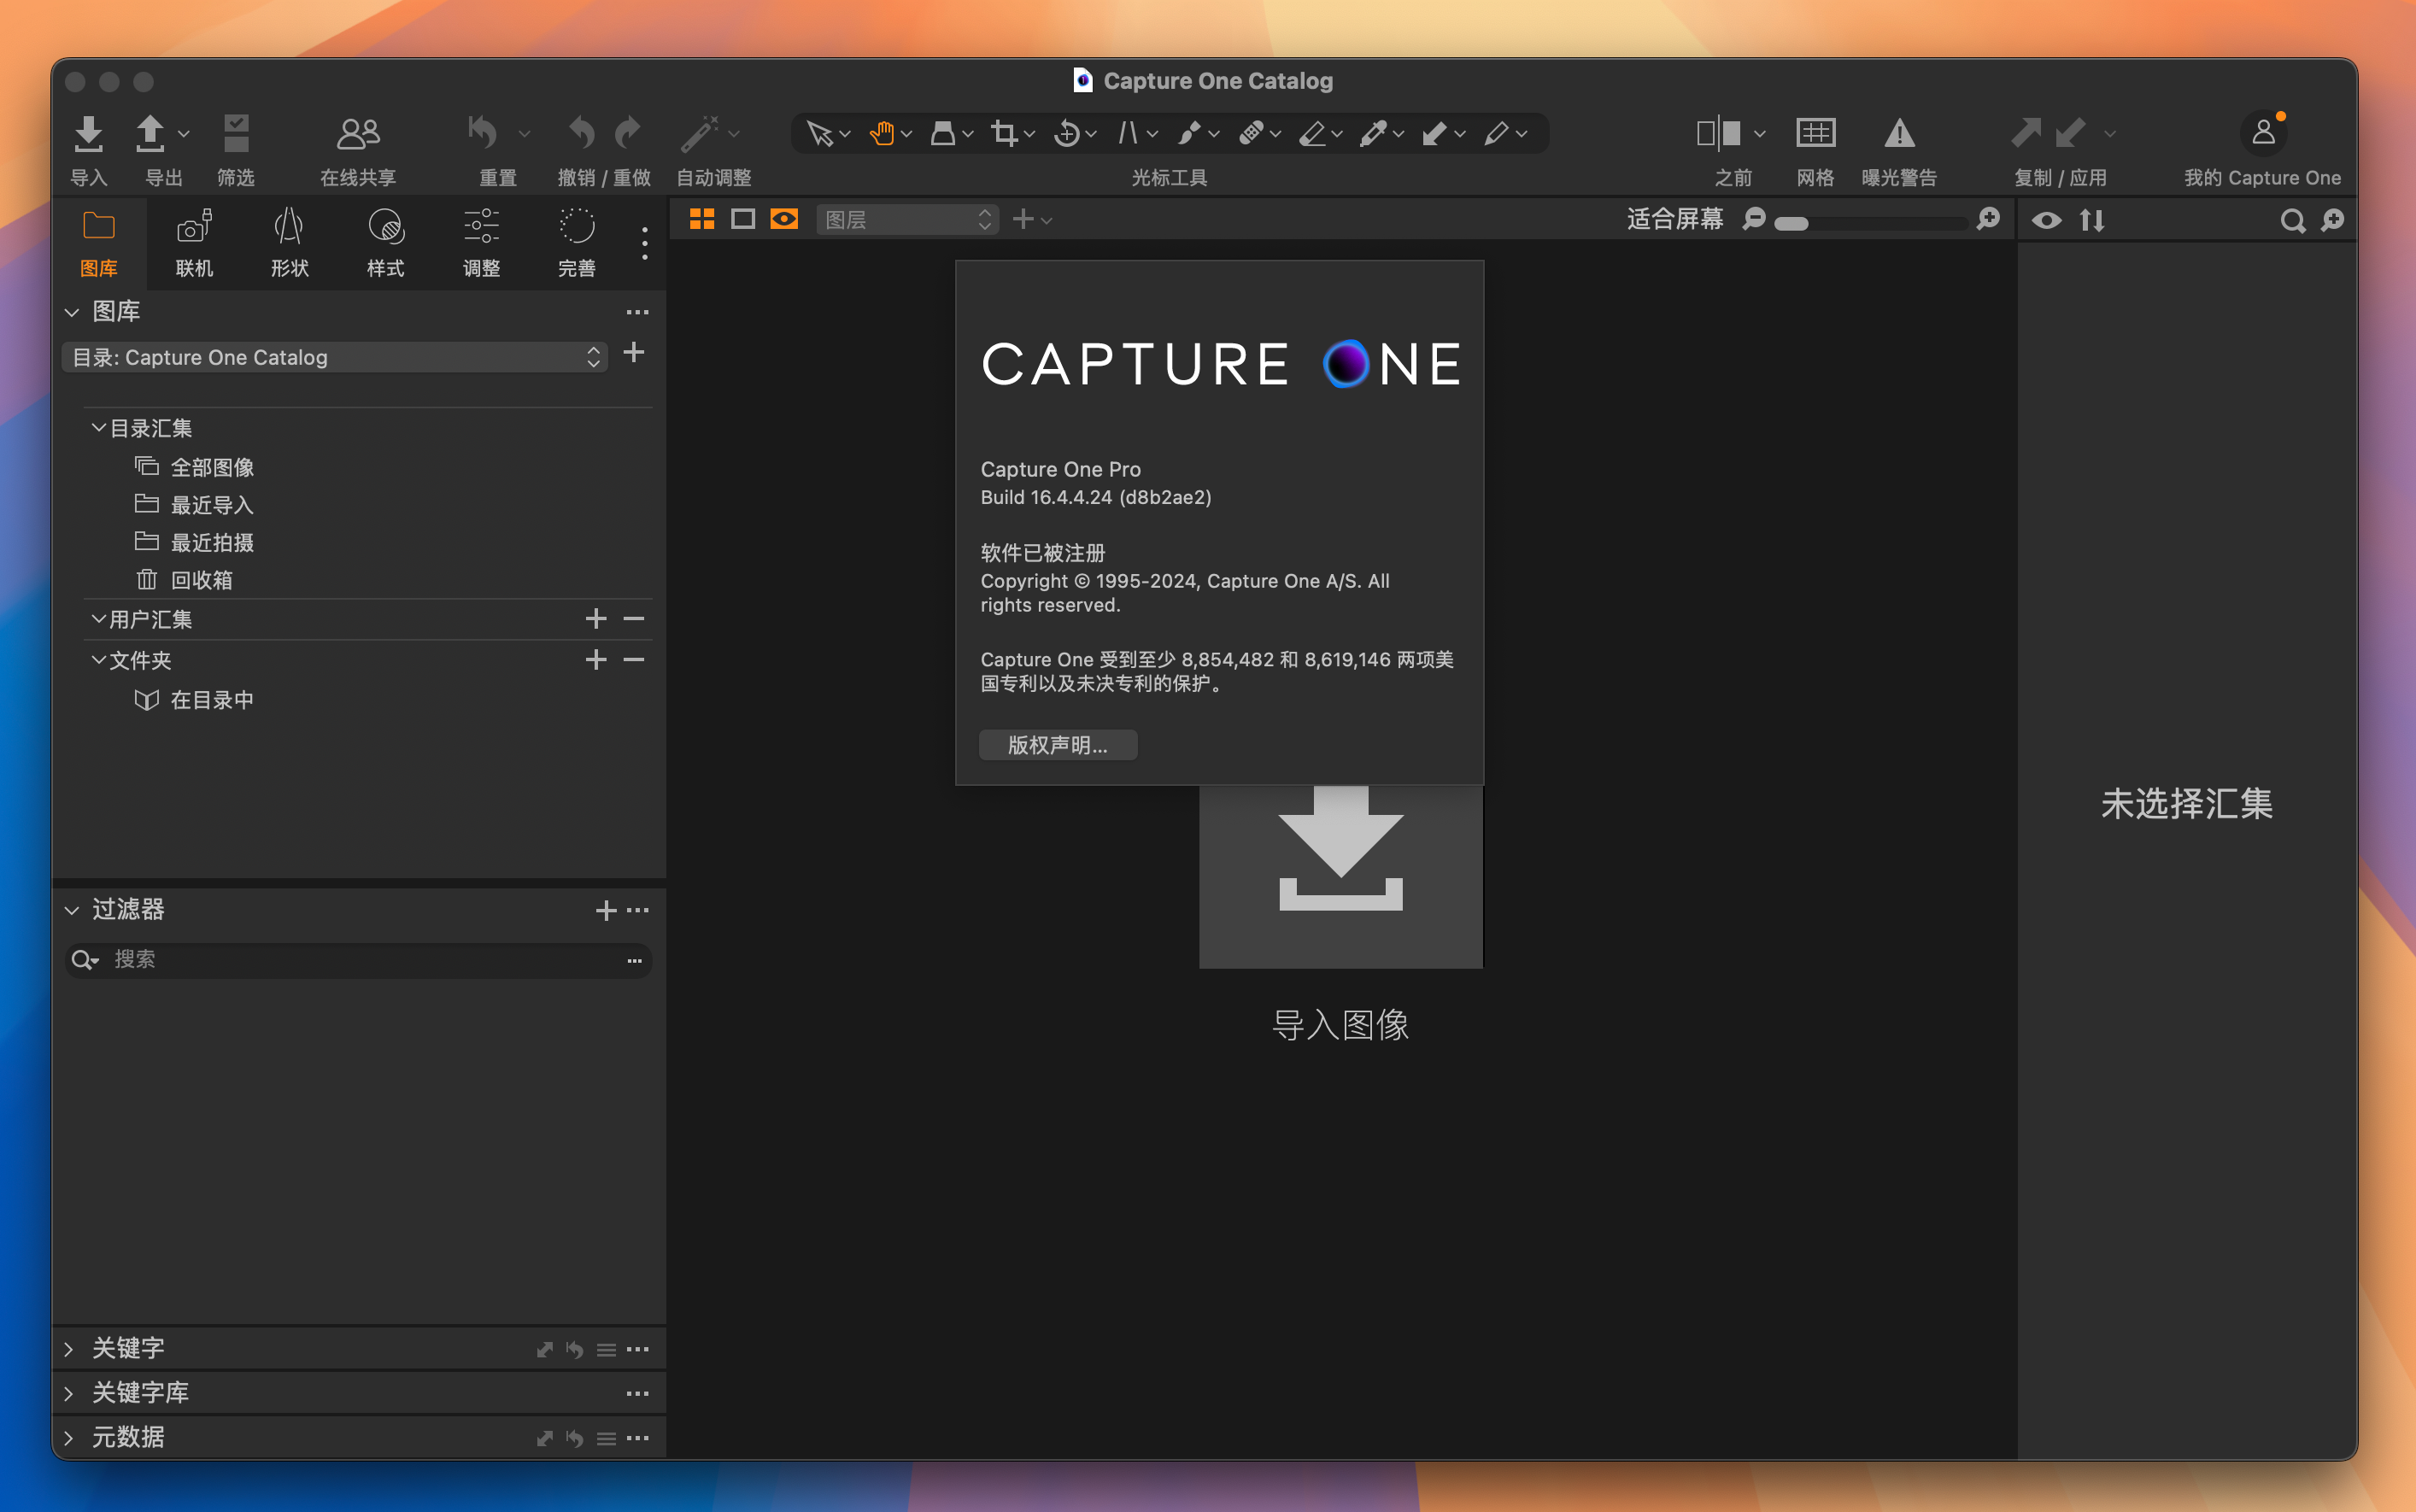Image resolution: width=2416 pixels, height=1512 pixels.
Task: Click zoom in magnifier in viewer
Action: click(1988, 219)
